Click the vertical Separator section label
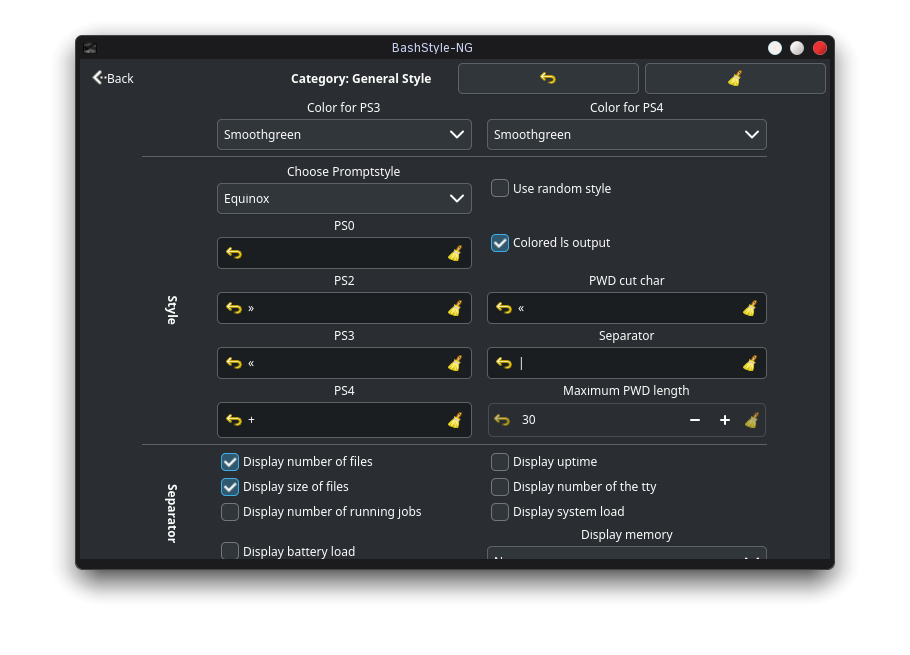The width and height of the screenshot is (910, 655). (172, 513)
